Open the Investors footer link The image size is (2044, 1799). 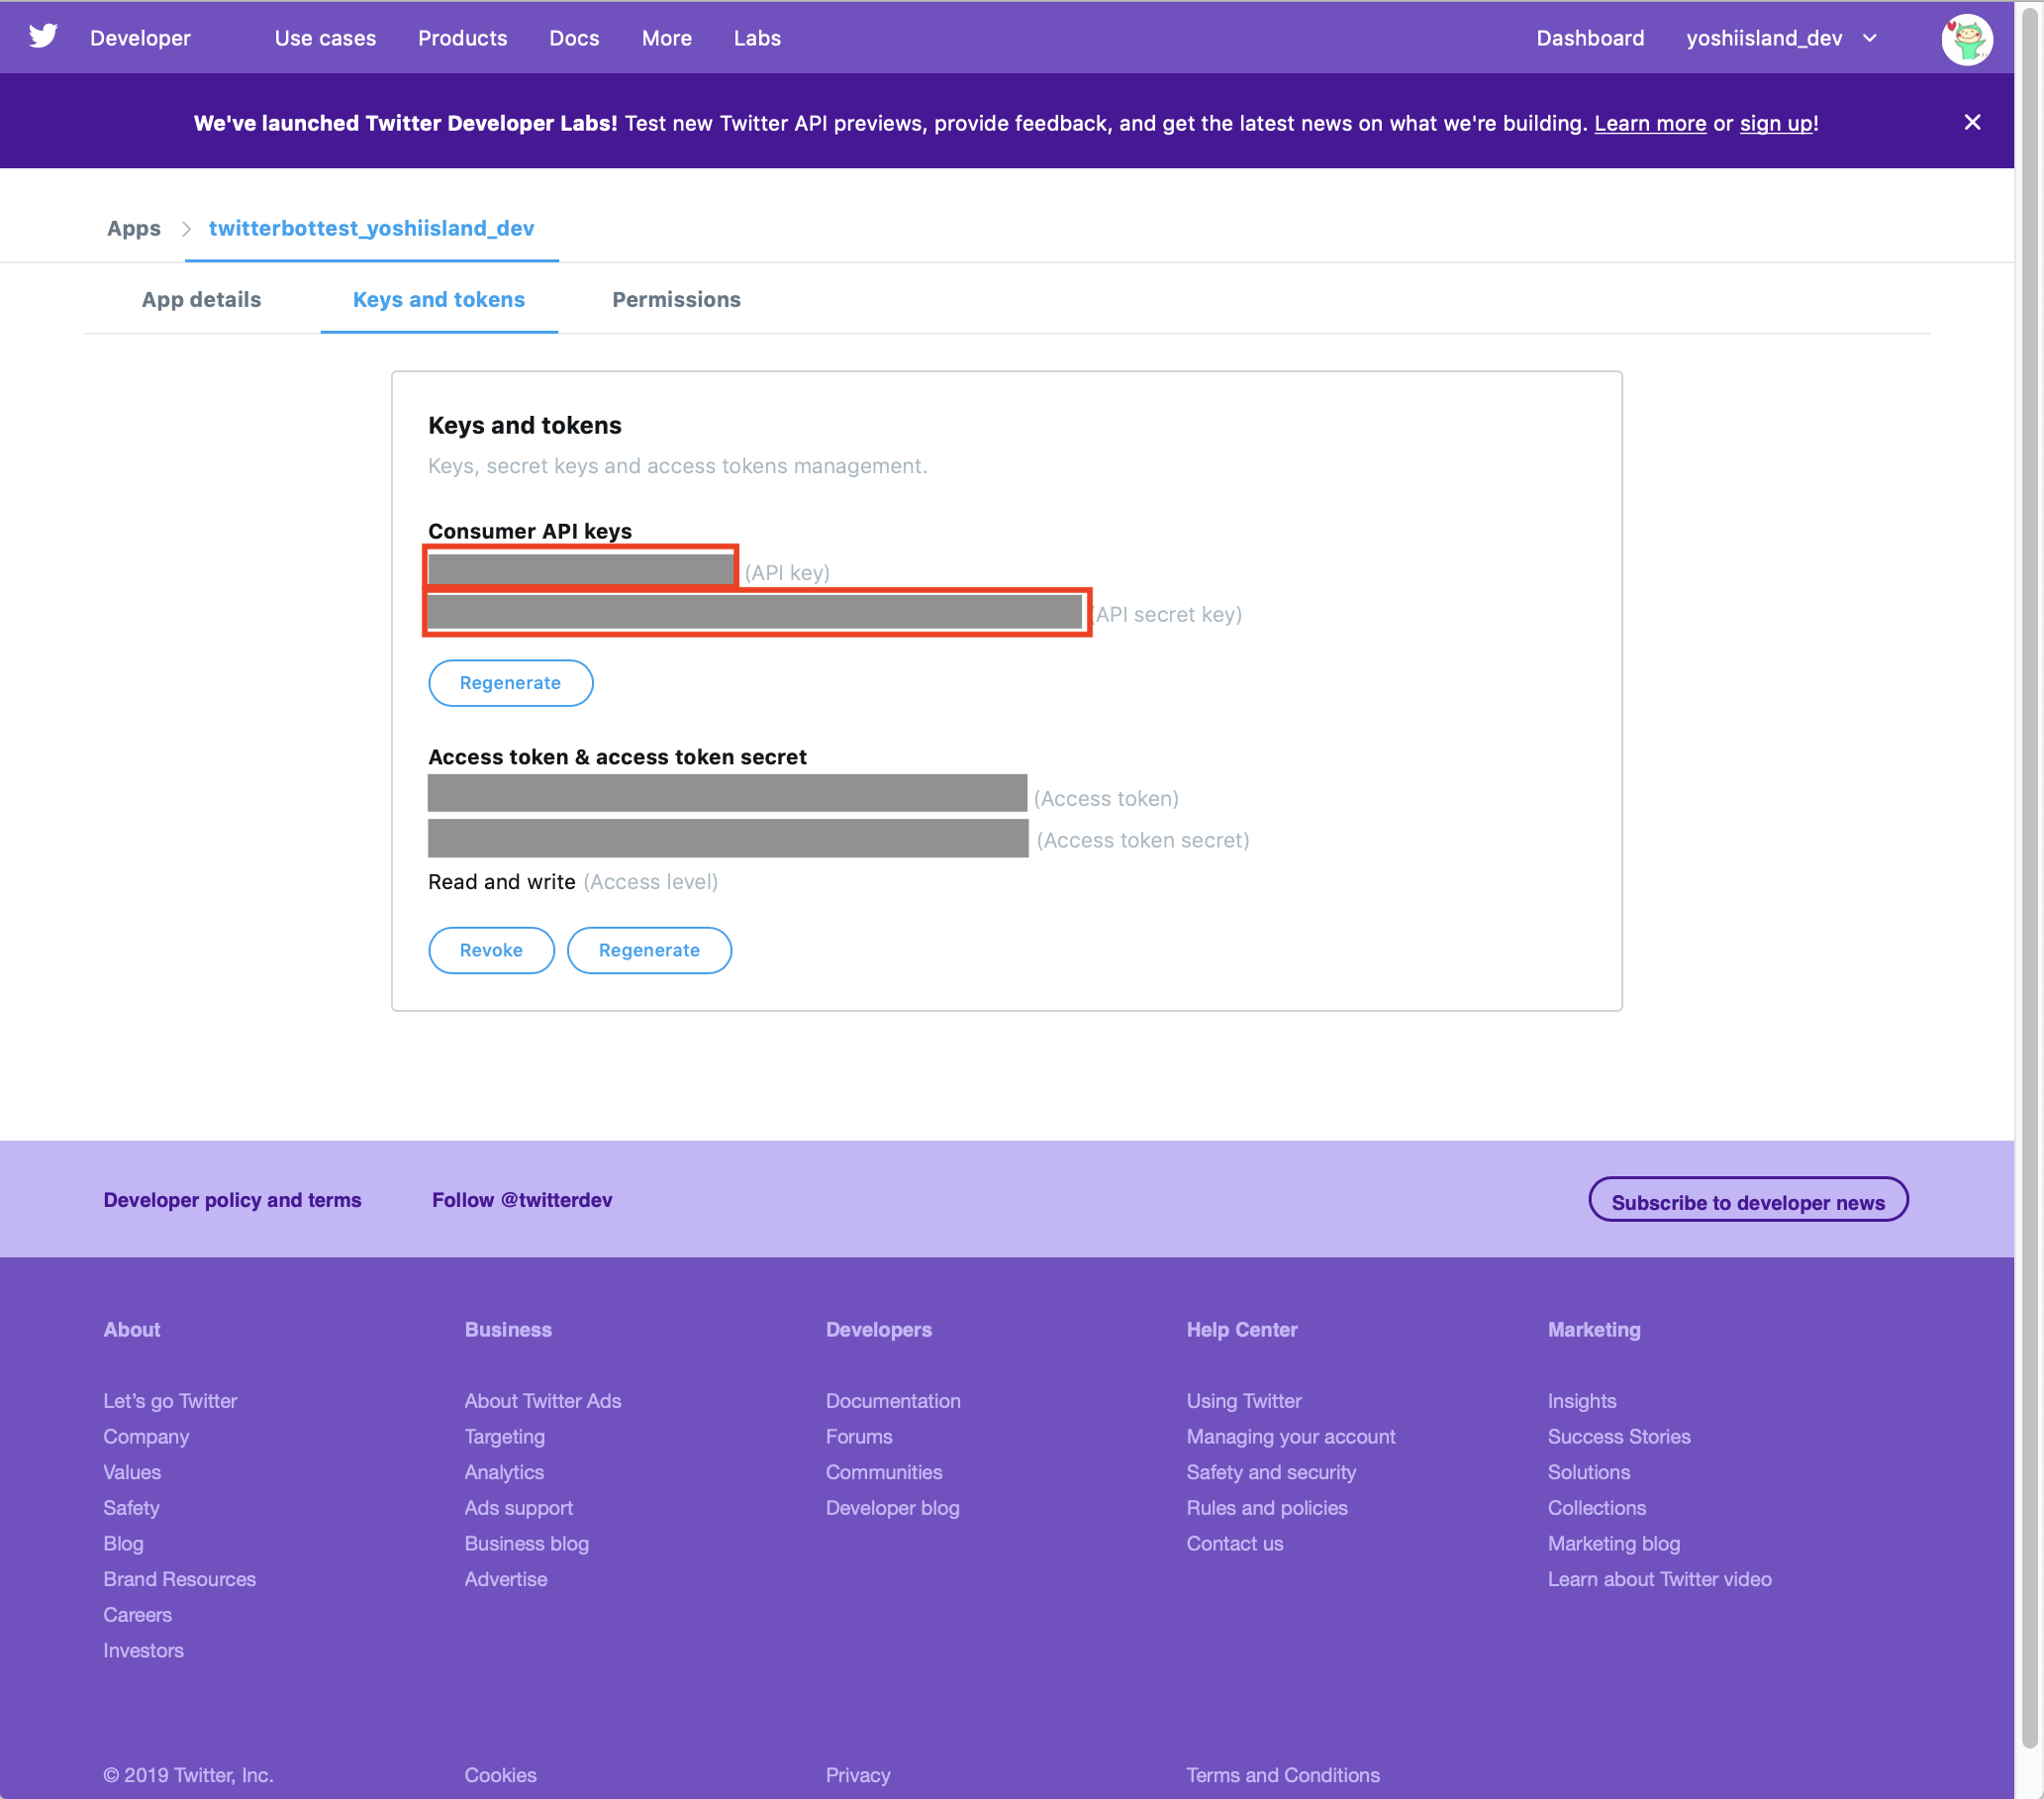tap(143, 1650)
